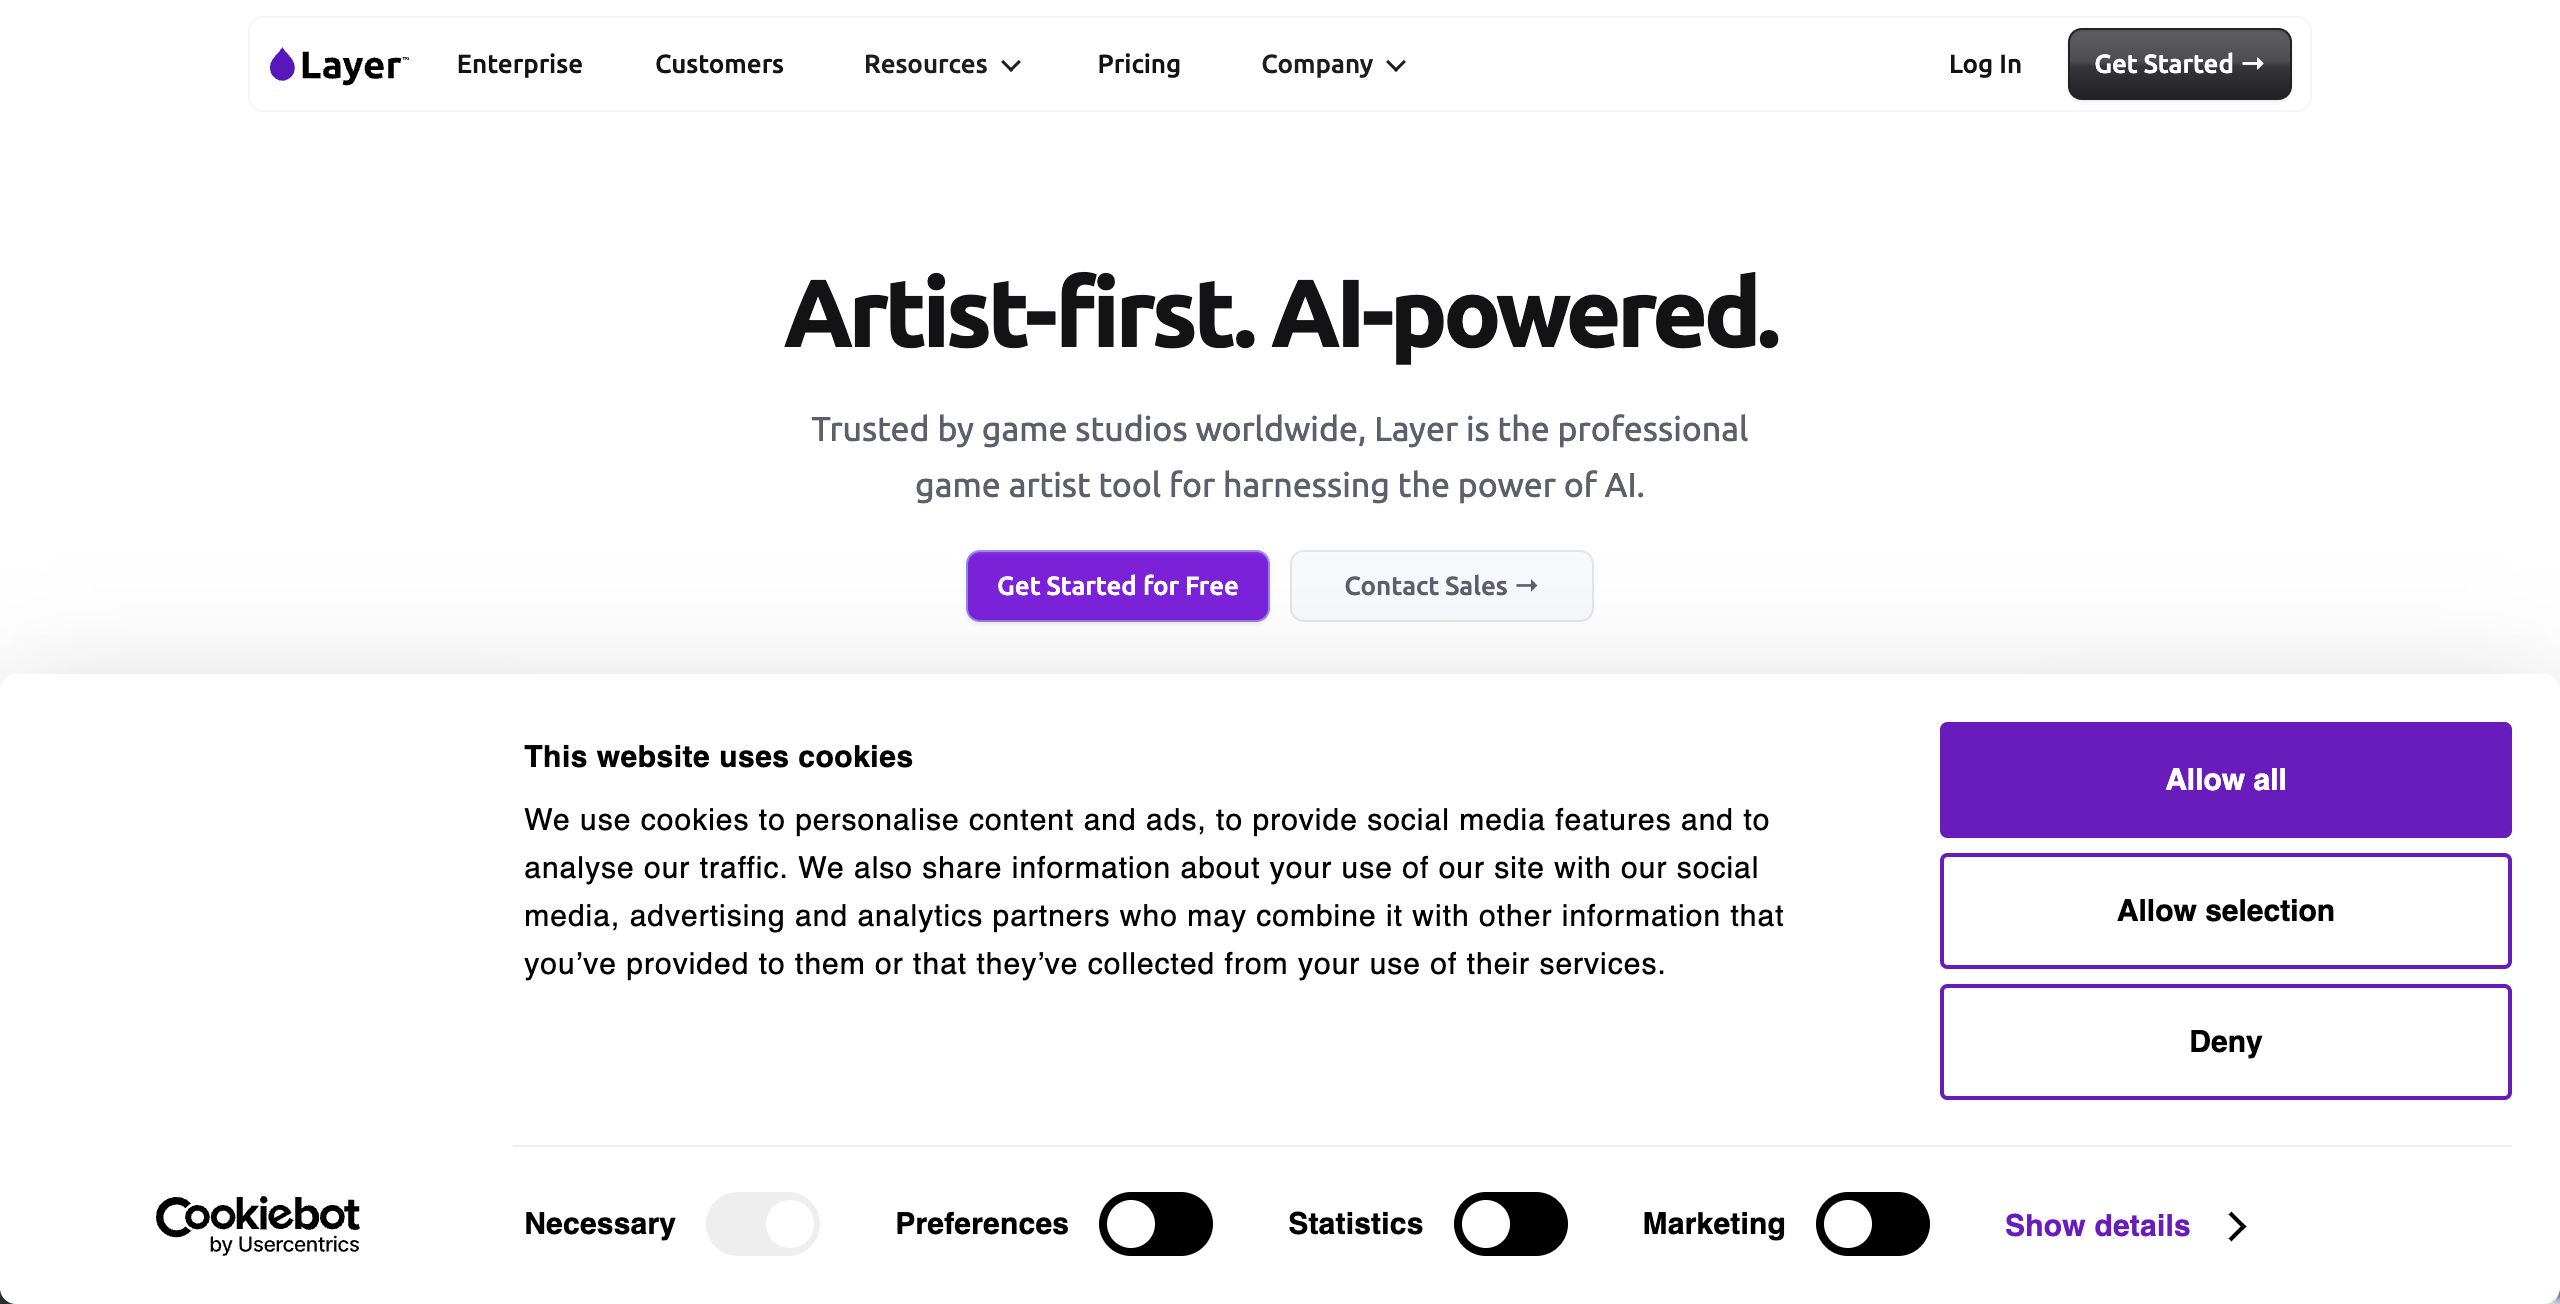
Task: Open the Enterprise nav item
Action: coord(519,65)
